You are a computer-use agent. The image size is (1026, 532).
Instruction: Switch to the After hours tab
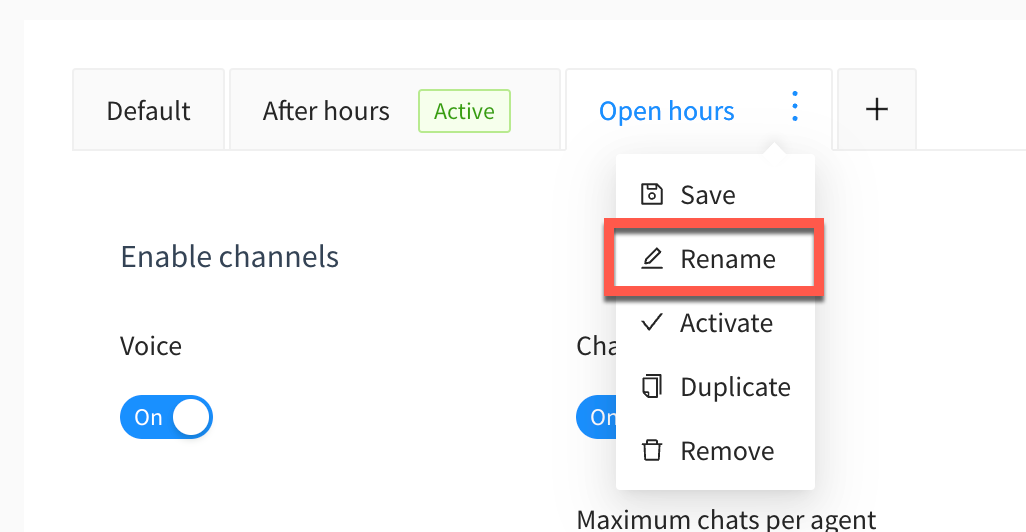click(x=326, y=111)
